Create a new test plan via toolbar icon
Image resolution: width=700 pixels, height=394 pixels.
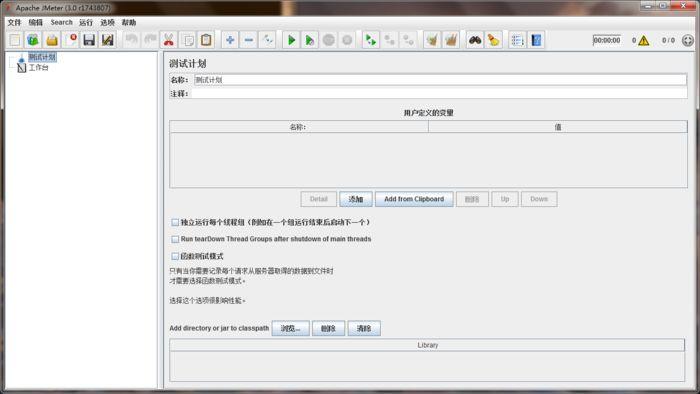point(15,40)
